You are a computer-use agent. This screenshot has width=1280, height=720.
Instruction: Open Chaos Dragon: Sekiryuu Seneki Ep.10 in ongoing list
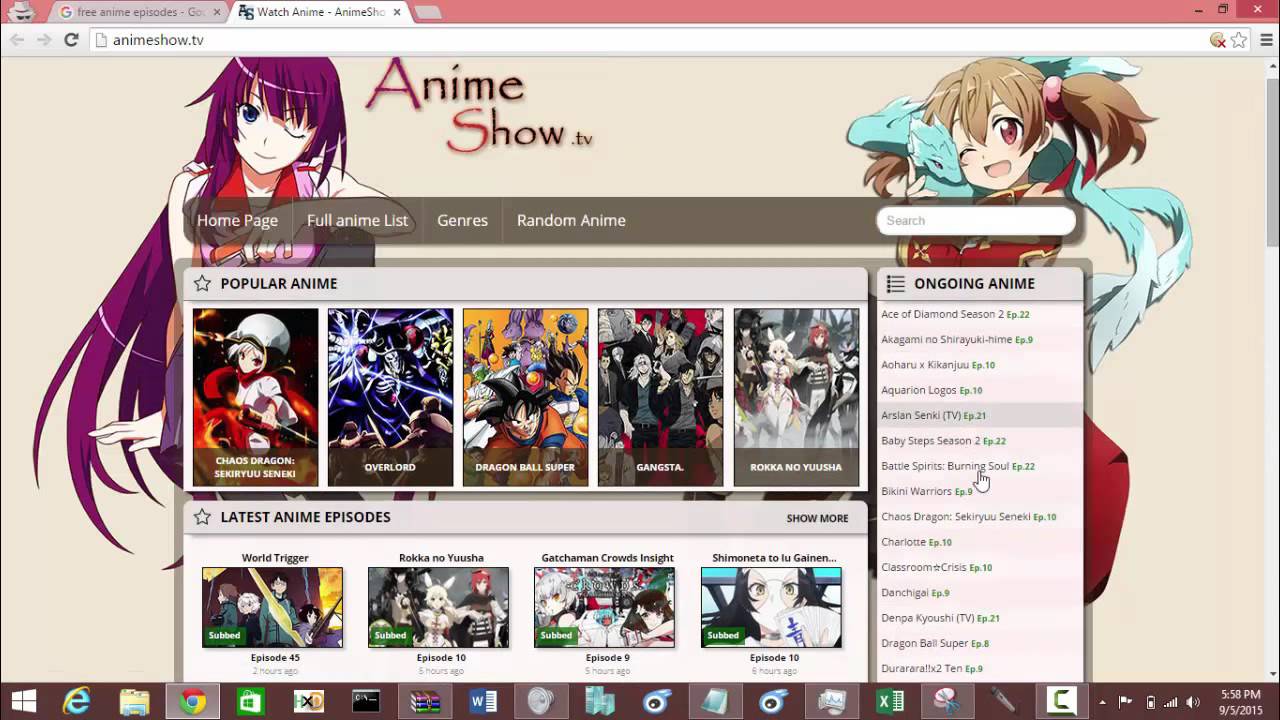pyautogui.click(x=980, y=517)
